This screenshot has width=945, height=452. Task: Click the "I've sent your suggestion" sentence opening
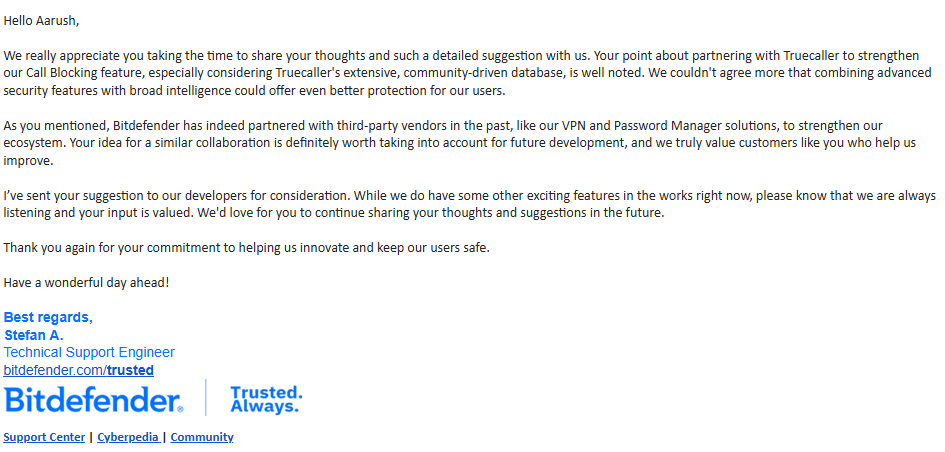point(78,196)
